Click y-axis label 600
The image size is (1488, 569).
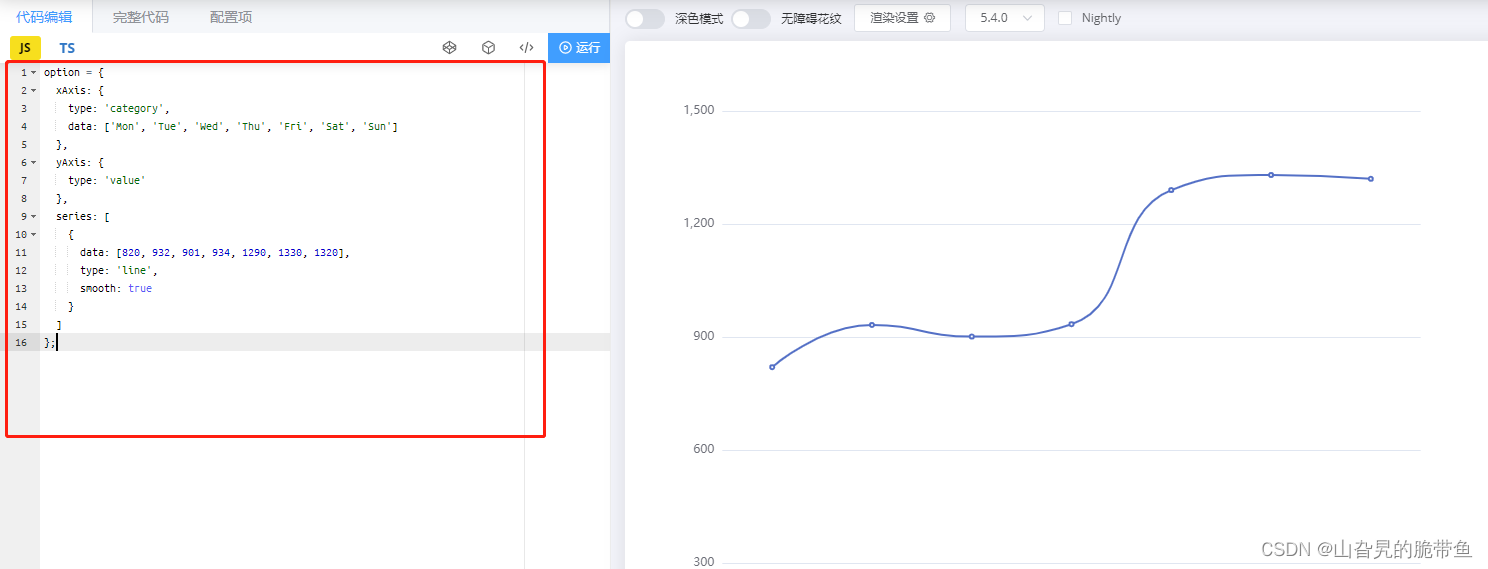click(705, 449)
